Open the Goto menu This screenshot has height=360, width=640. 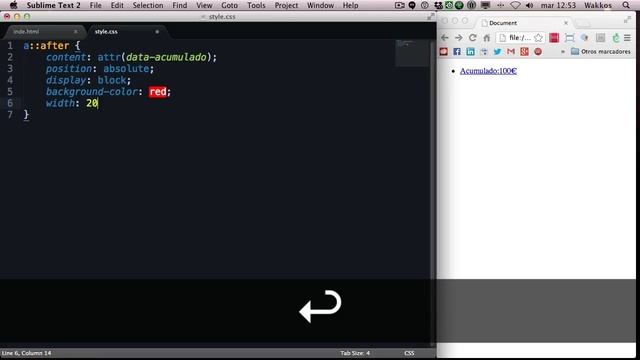[x=229, y=5]
